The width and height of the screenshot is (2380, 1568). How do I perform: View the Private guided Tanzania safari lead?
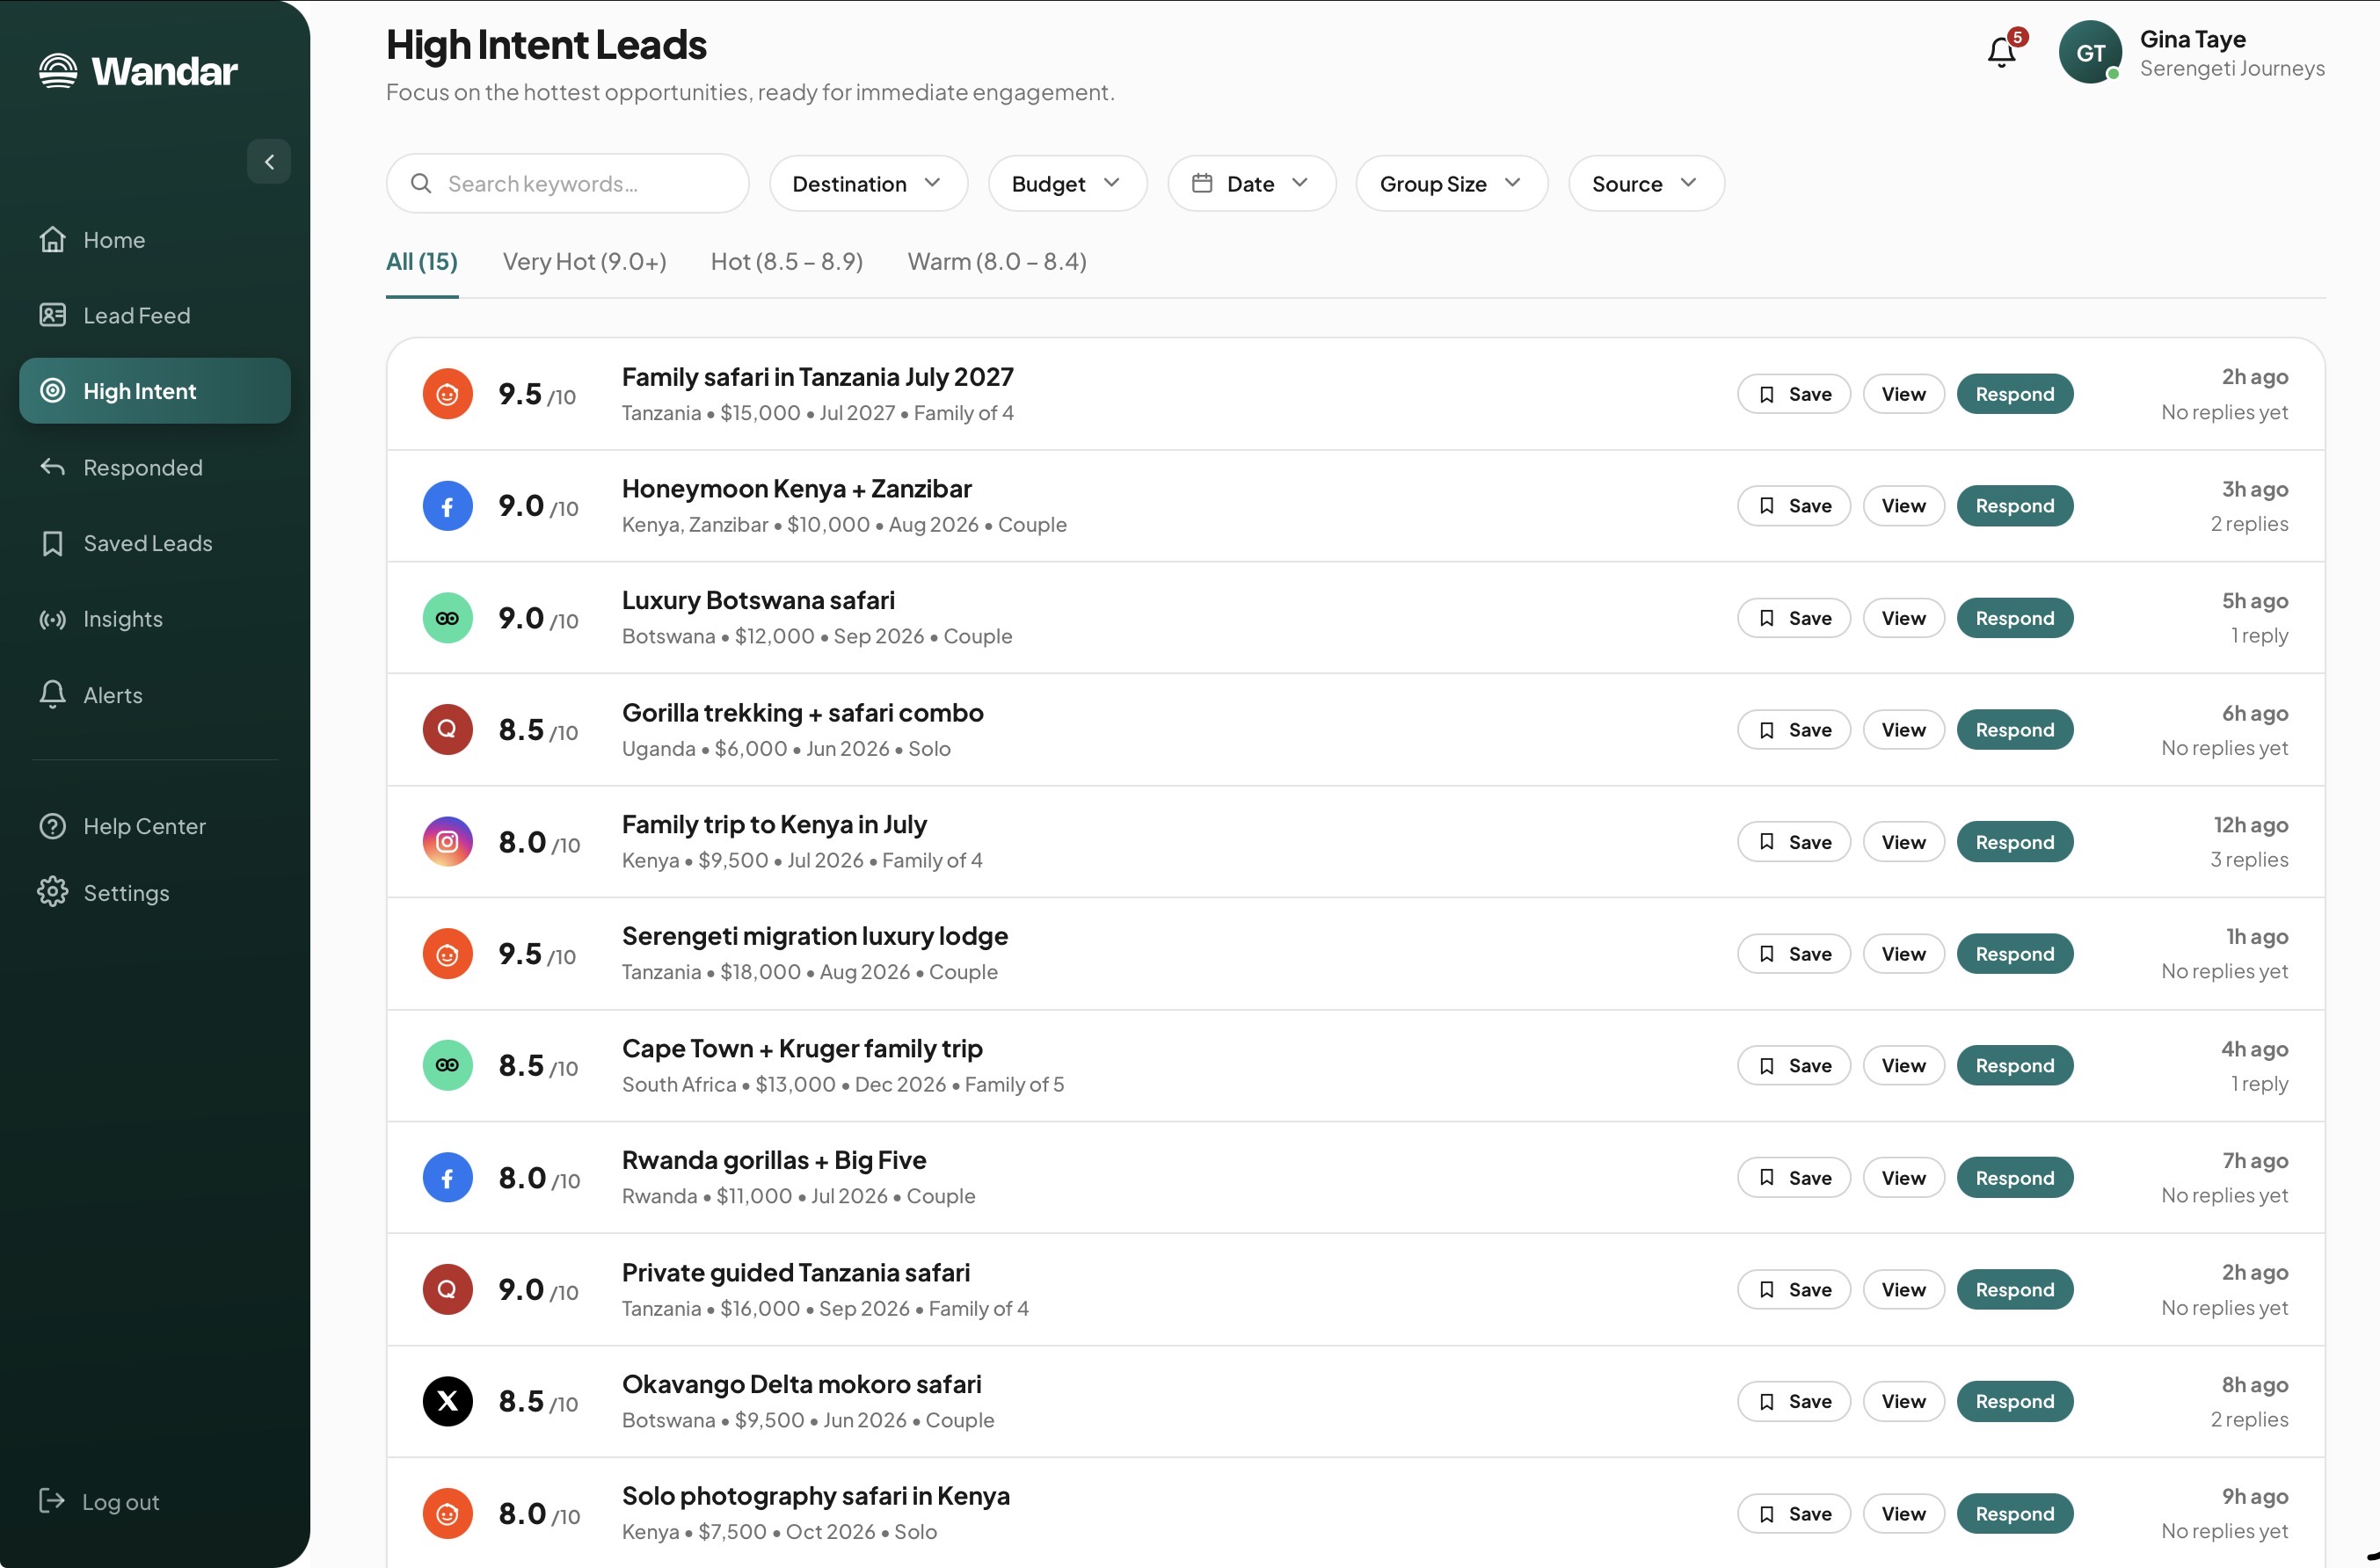point(1903,1290)
